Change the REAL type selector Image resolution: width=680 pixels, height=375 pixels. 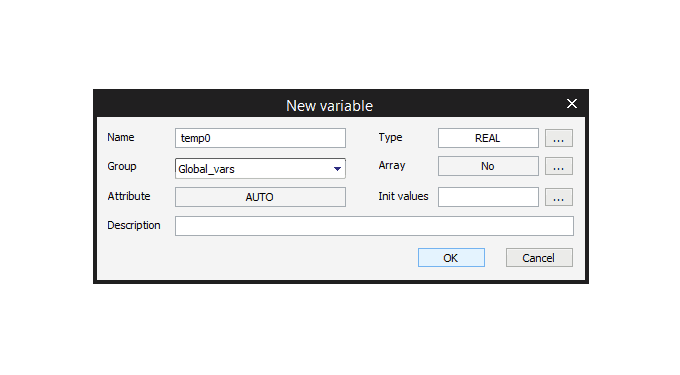click(x=488, y=138)
